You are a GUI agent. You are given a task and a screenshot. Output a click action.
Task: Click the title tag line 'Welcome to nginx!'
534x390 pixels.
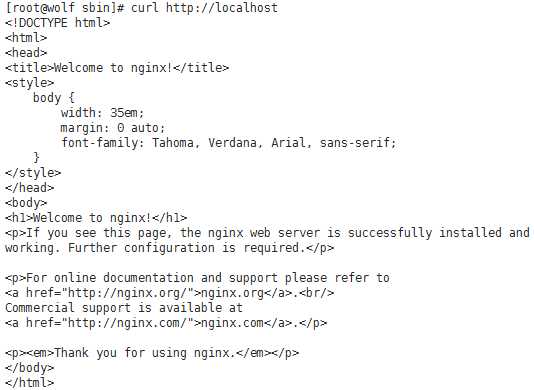pyautogui.click(x=117, y=68)
